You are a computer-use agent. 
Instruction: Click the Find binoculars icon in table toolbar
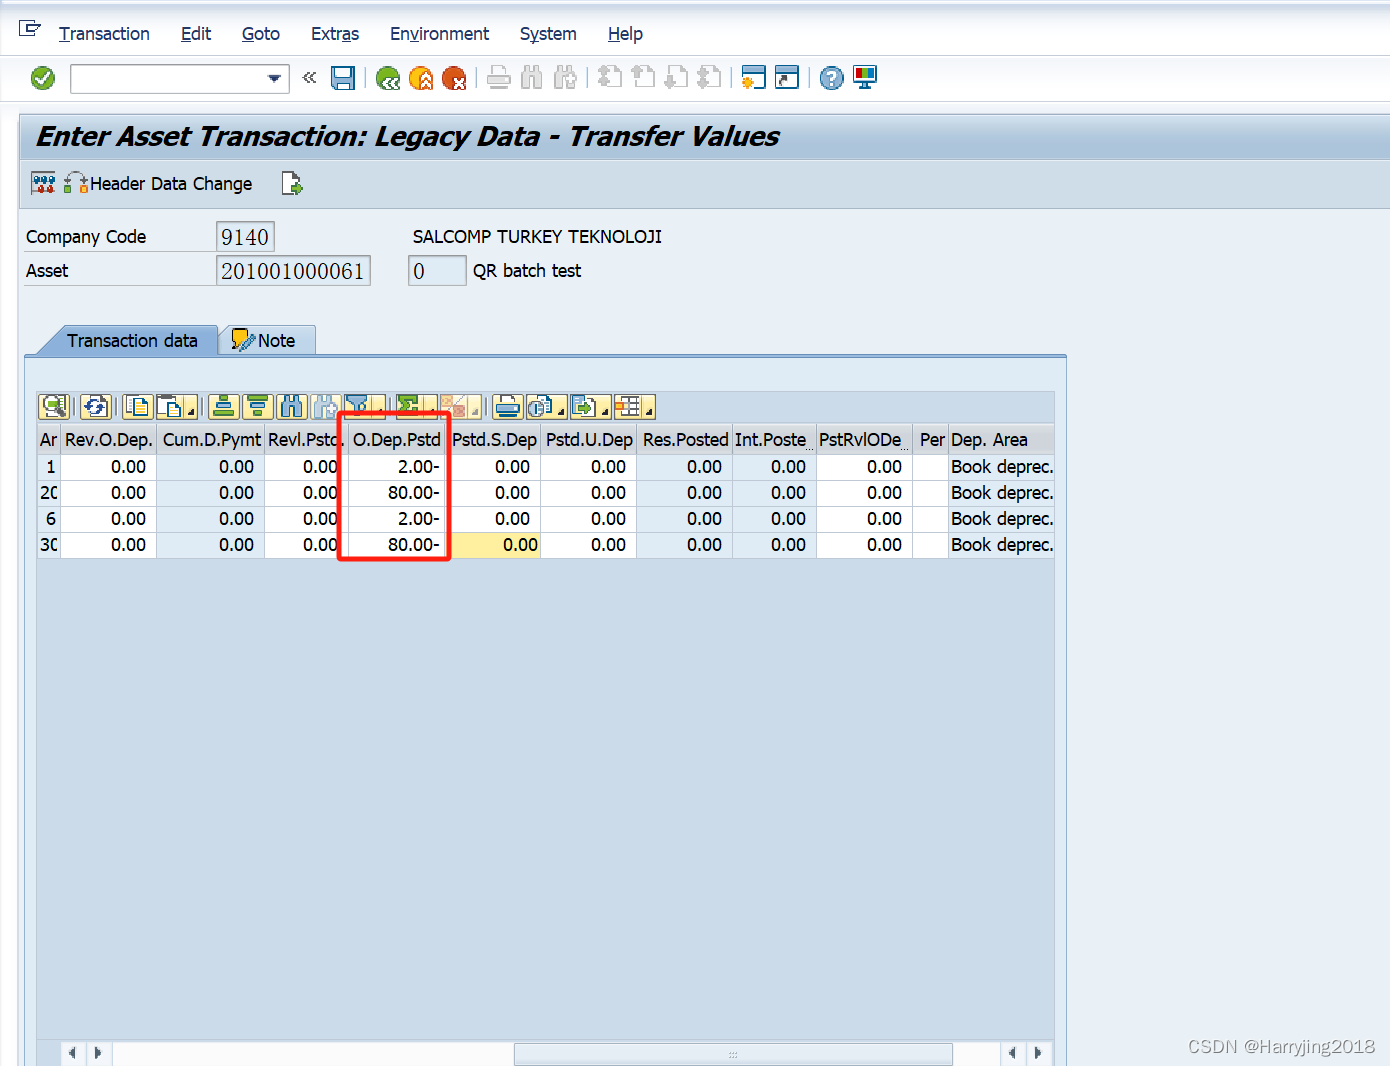[x=291, y=406]
